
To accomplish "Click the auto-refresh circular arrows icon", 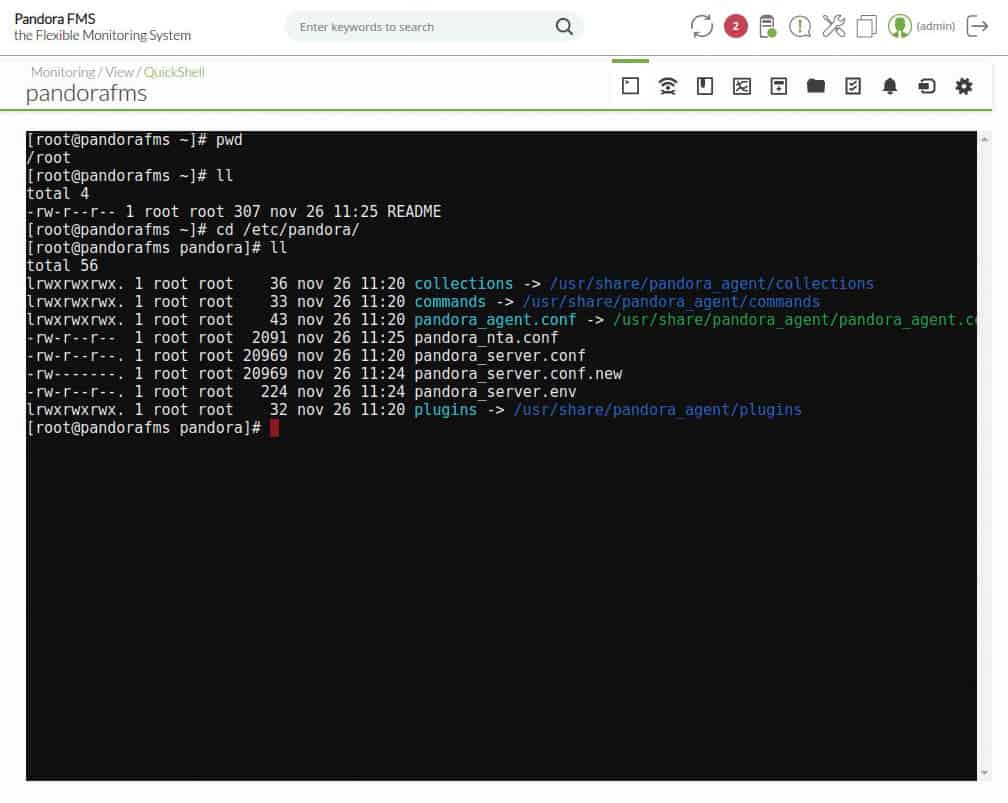I will click(701, 26).
